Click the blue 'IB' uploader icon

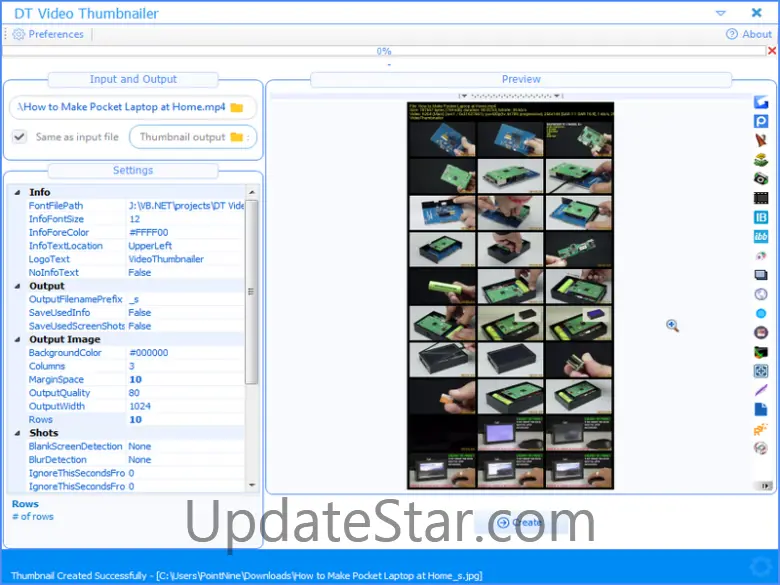761,217
